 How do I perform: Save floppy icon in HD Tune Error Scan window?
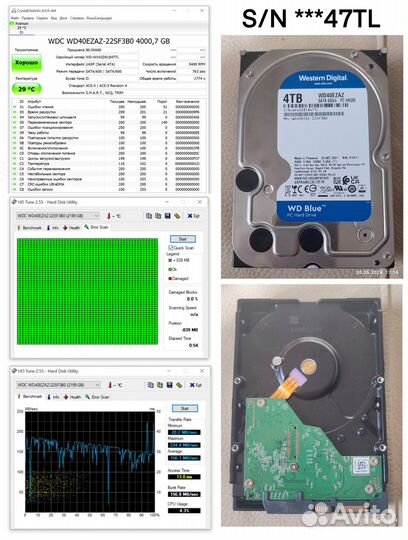tap(167, 216)
